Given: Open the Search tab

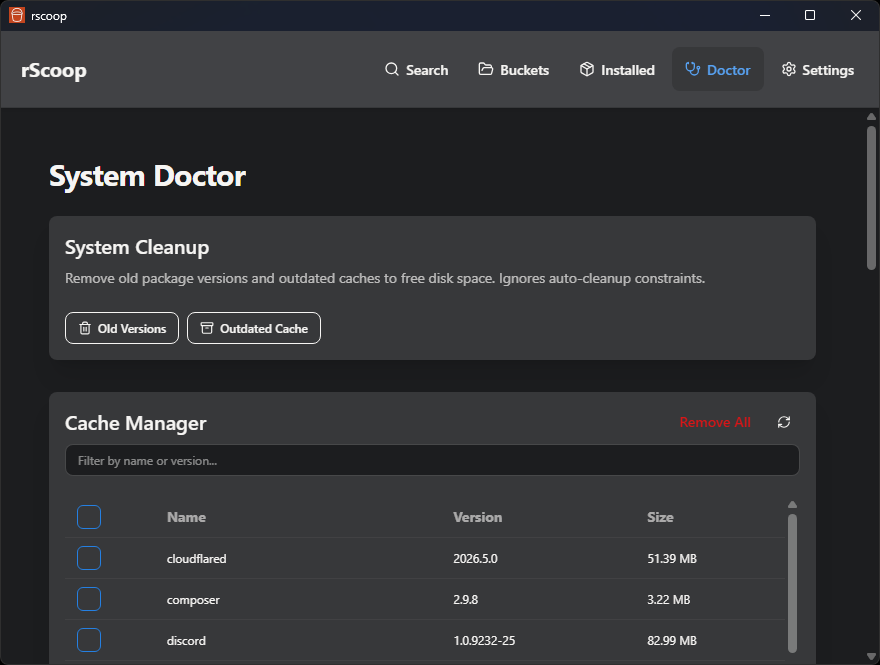Looking at the screenshot, I should (x=416, y=70).
